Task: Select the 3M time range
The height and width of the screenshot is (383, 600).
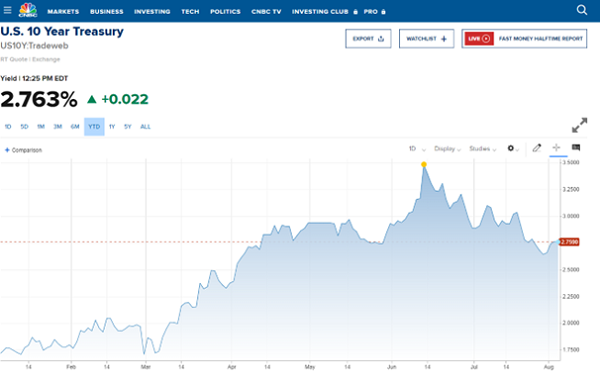Action: [57, 127]
